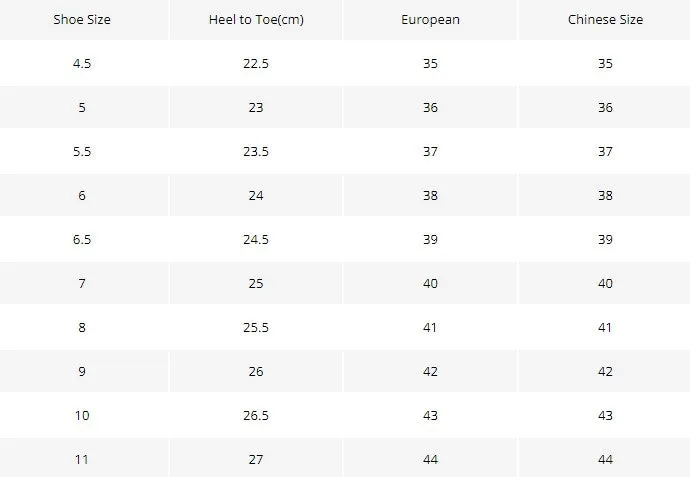Viewport: 690px width, 477px height.
Task: Select the 24 cm heel to toe cell
Action: click(256, 195)
